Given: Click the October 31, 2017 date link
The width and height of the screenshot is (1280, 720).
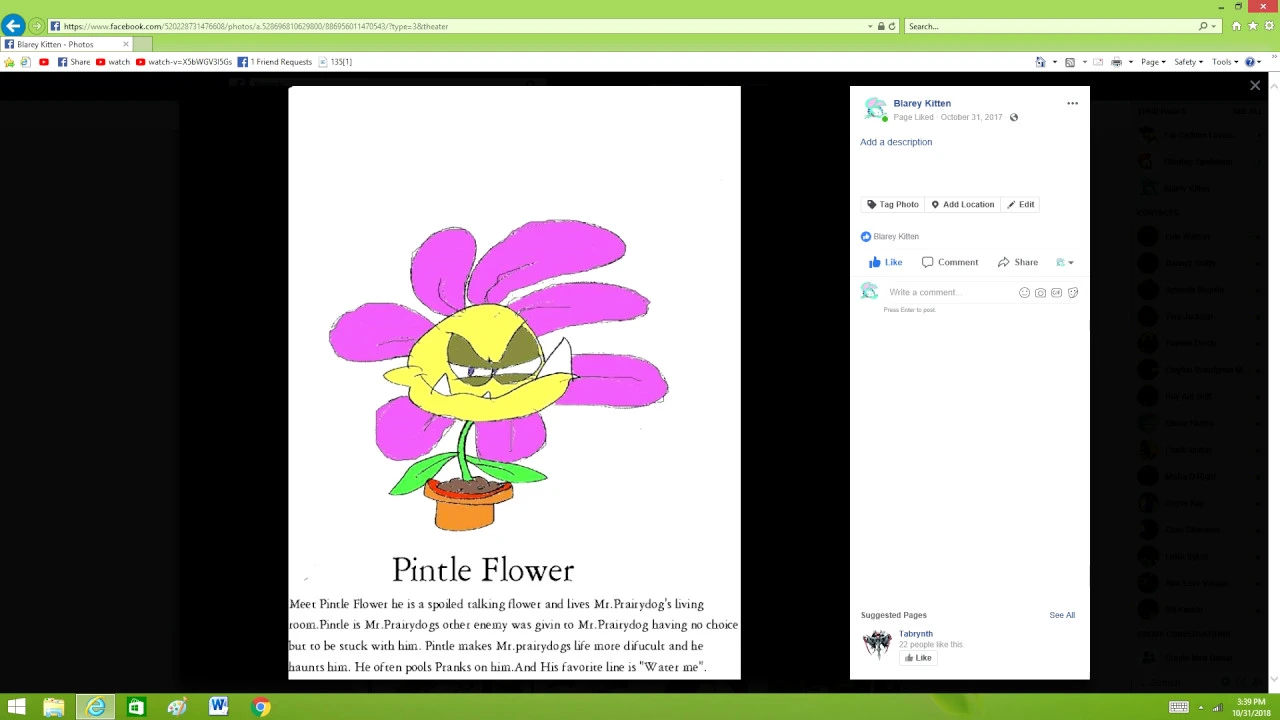Looking at the screenshot, I should pyautogui.click(x=971, y=117).
